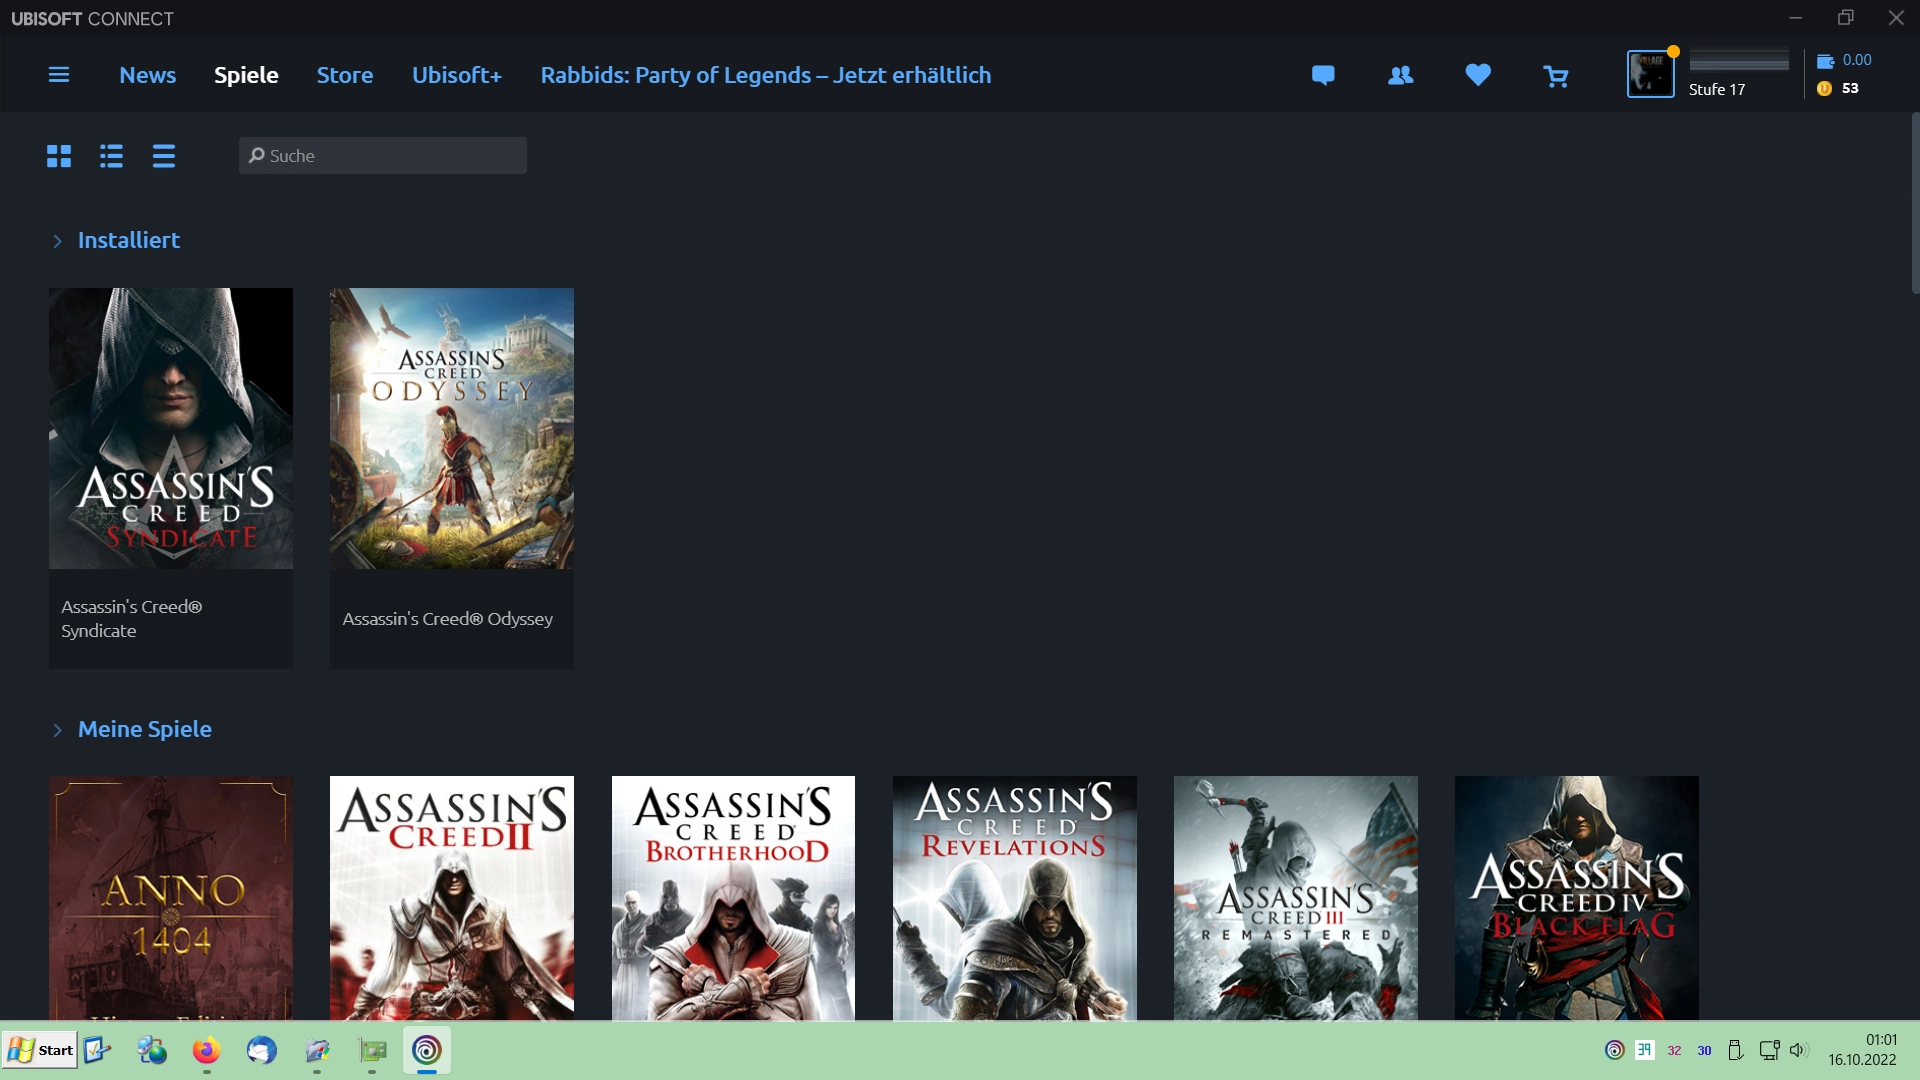The height and width of the screenshot is (1080, 1920).
Task: Open the chat messages icon
Action: [1323, 75]
